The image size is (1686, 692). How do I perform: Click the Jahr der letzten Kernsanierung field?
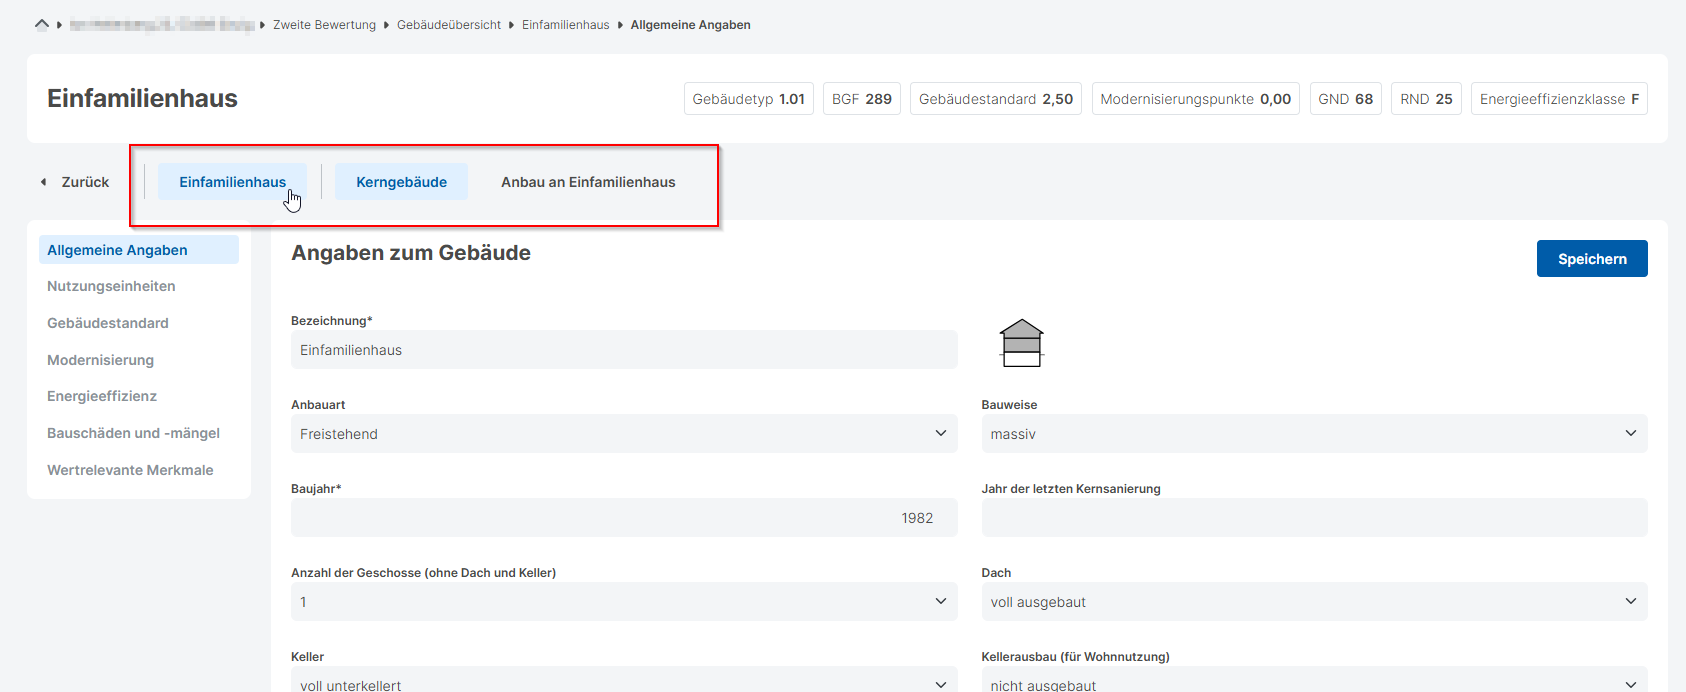(1313, 518)
